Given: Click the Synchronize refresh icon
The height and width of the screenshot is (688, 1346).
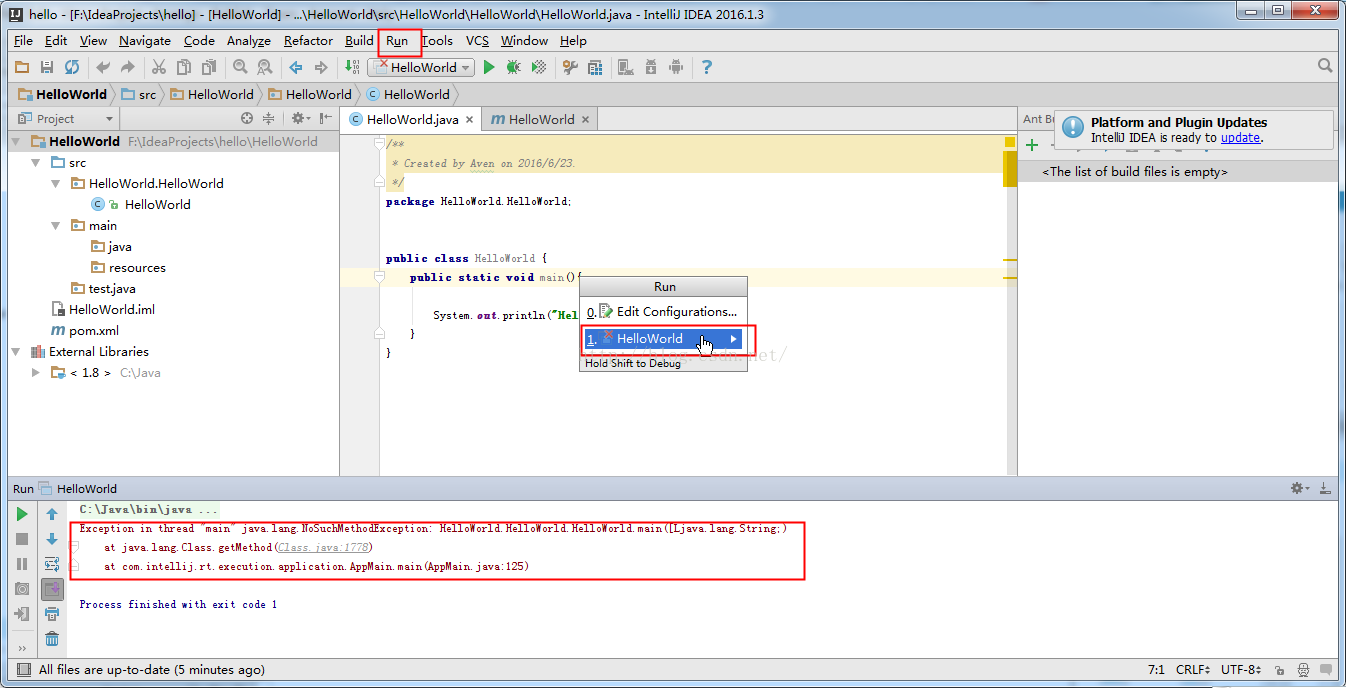Looking at the screenshot, I should (72, 67).
